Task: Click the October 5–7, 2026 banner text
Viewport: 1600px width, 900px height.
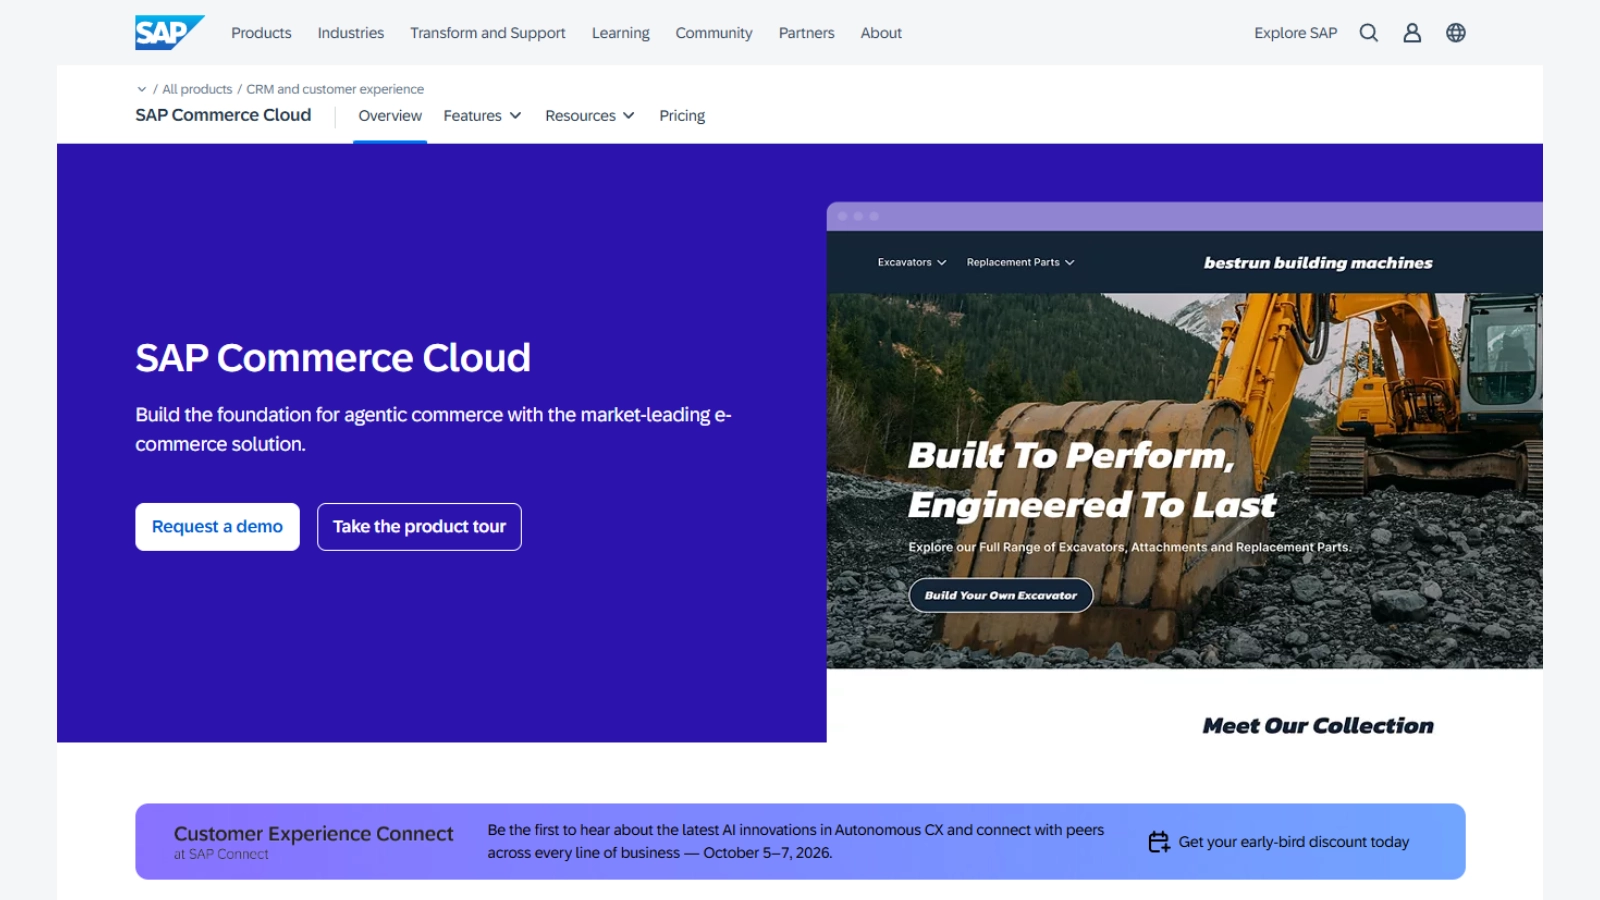Action: click(768, 853)
